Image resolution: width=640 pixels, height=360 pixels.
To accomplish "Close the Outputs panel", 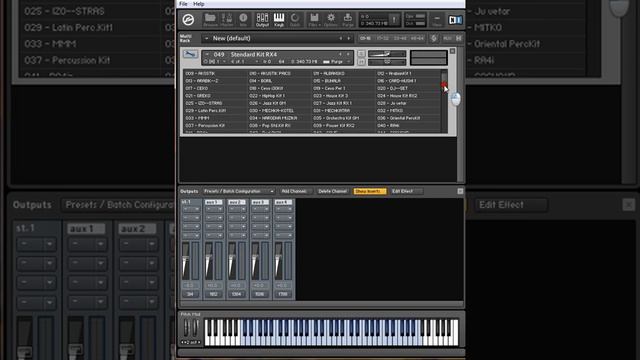I will click(460, 191).
